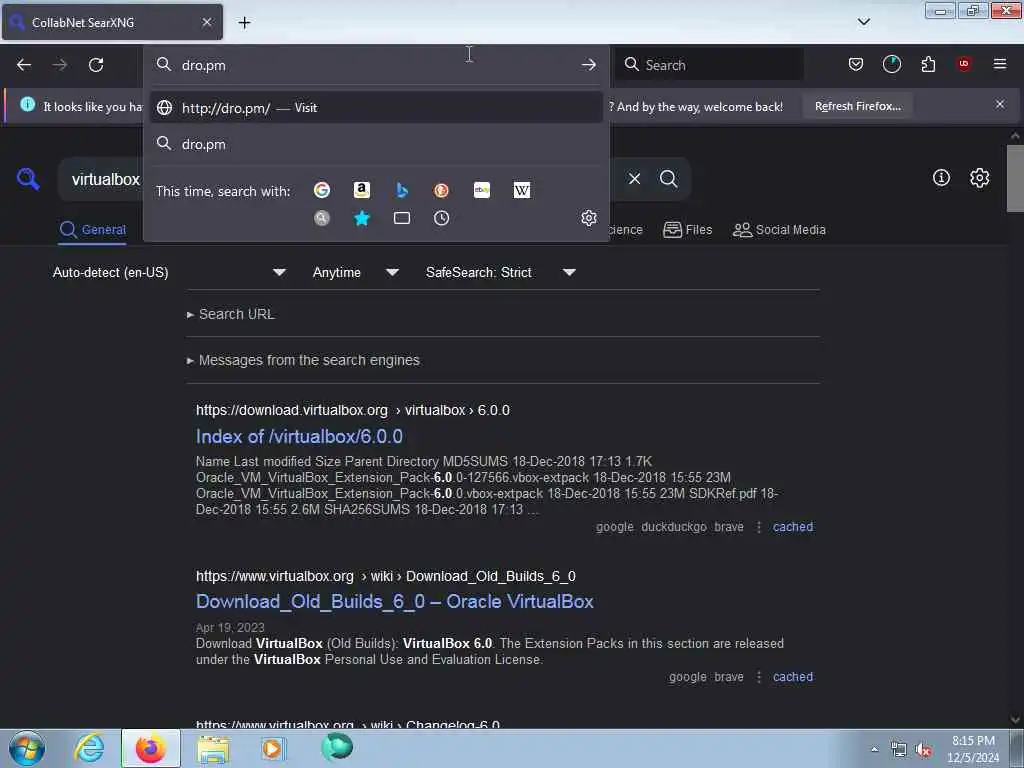Search in history via clock icon

(441, 218)
